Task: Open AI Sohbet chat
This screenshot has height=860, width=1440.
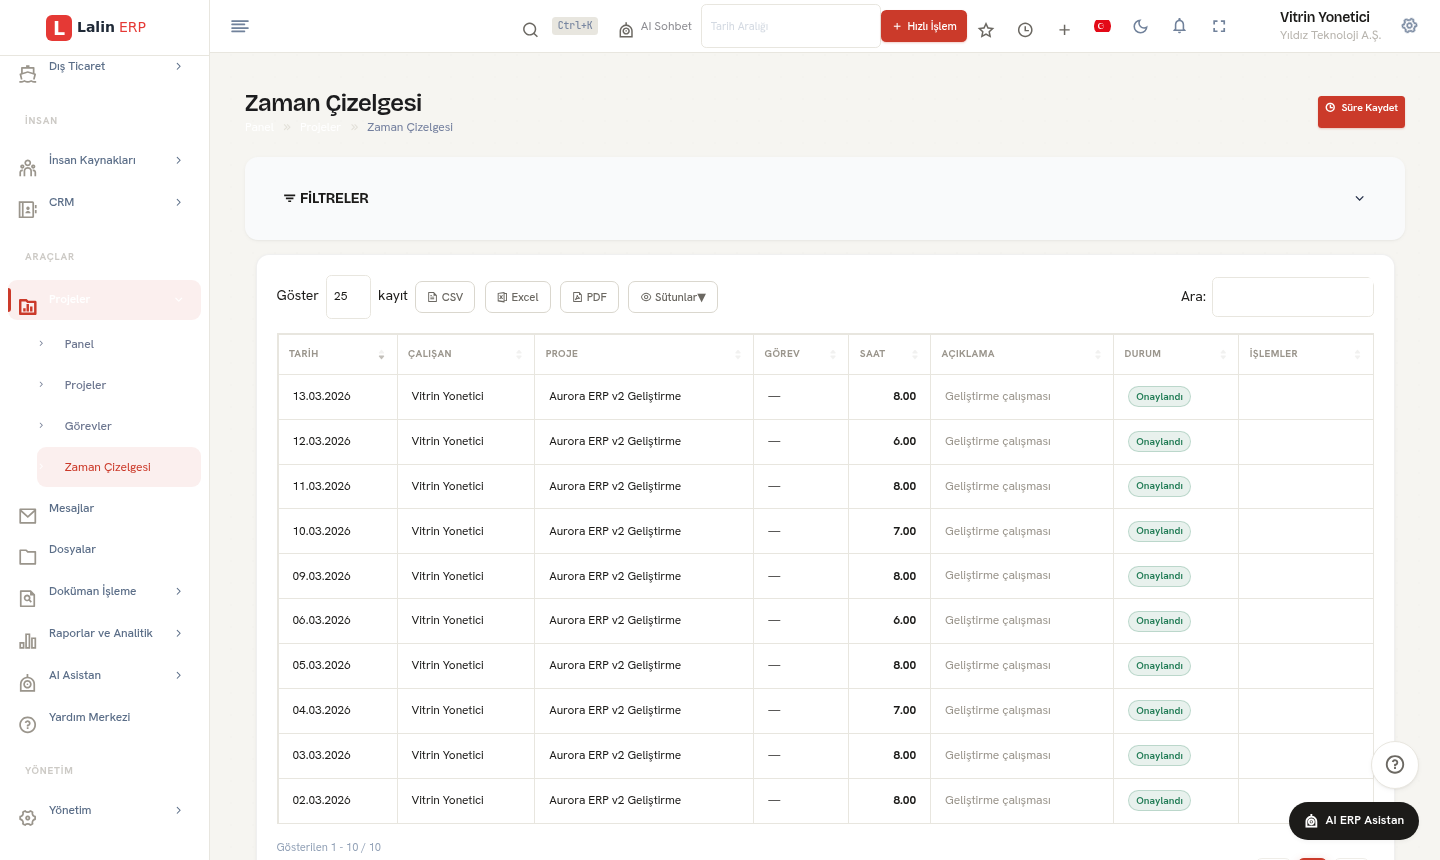Action: point(655,27)
